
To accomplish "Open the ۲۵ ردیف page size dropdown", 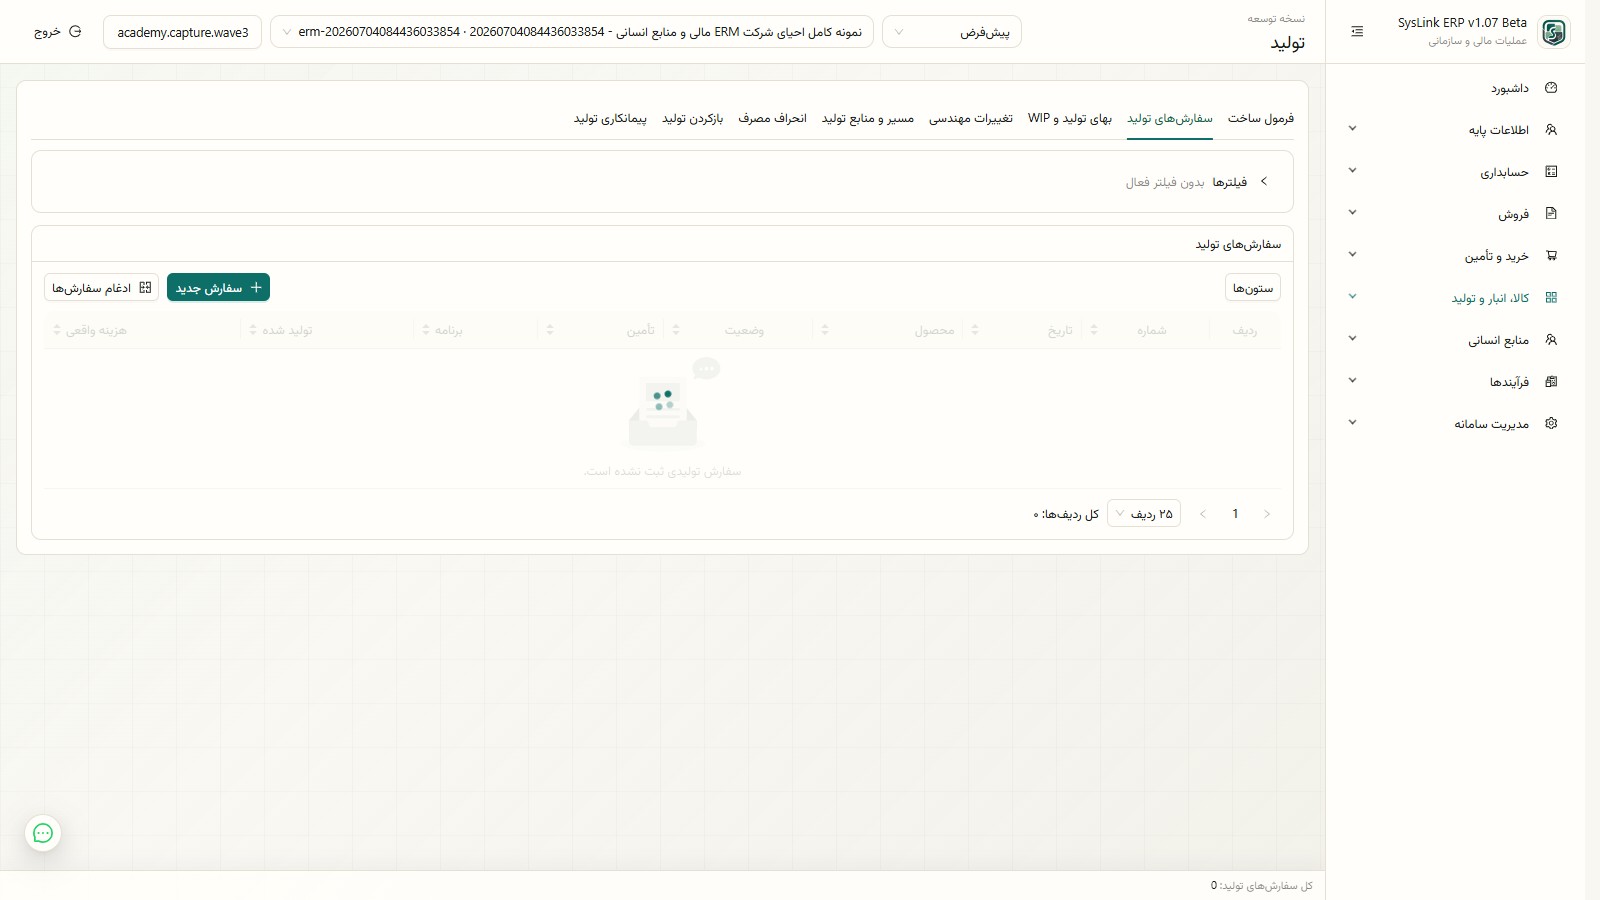I will pos(1144,514).
